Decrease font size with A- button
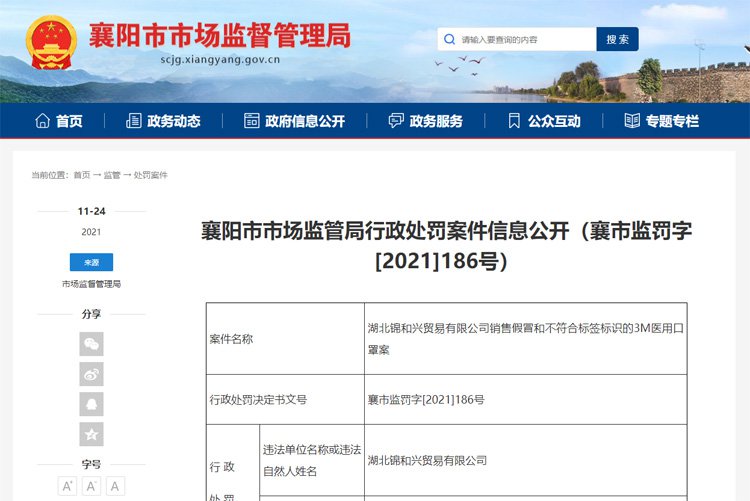Viewport: 750px width, 501px height. (92, 486)
